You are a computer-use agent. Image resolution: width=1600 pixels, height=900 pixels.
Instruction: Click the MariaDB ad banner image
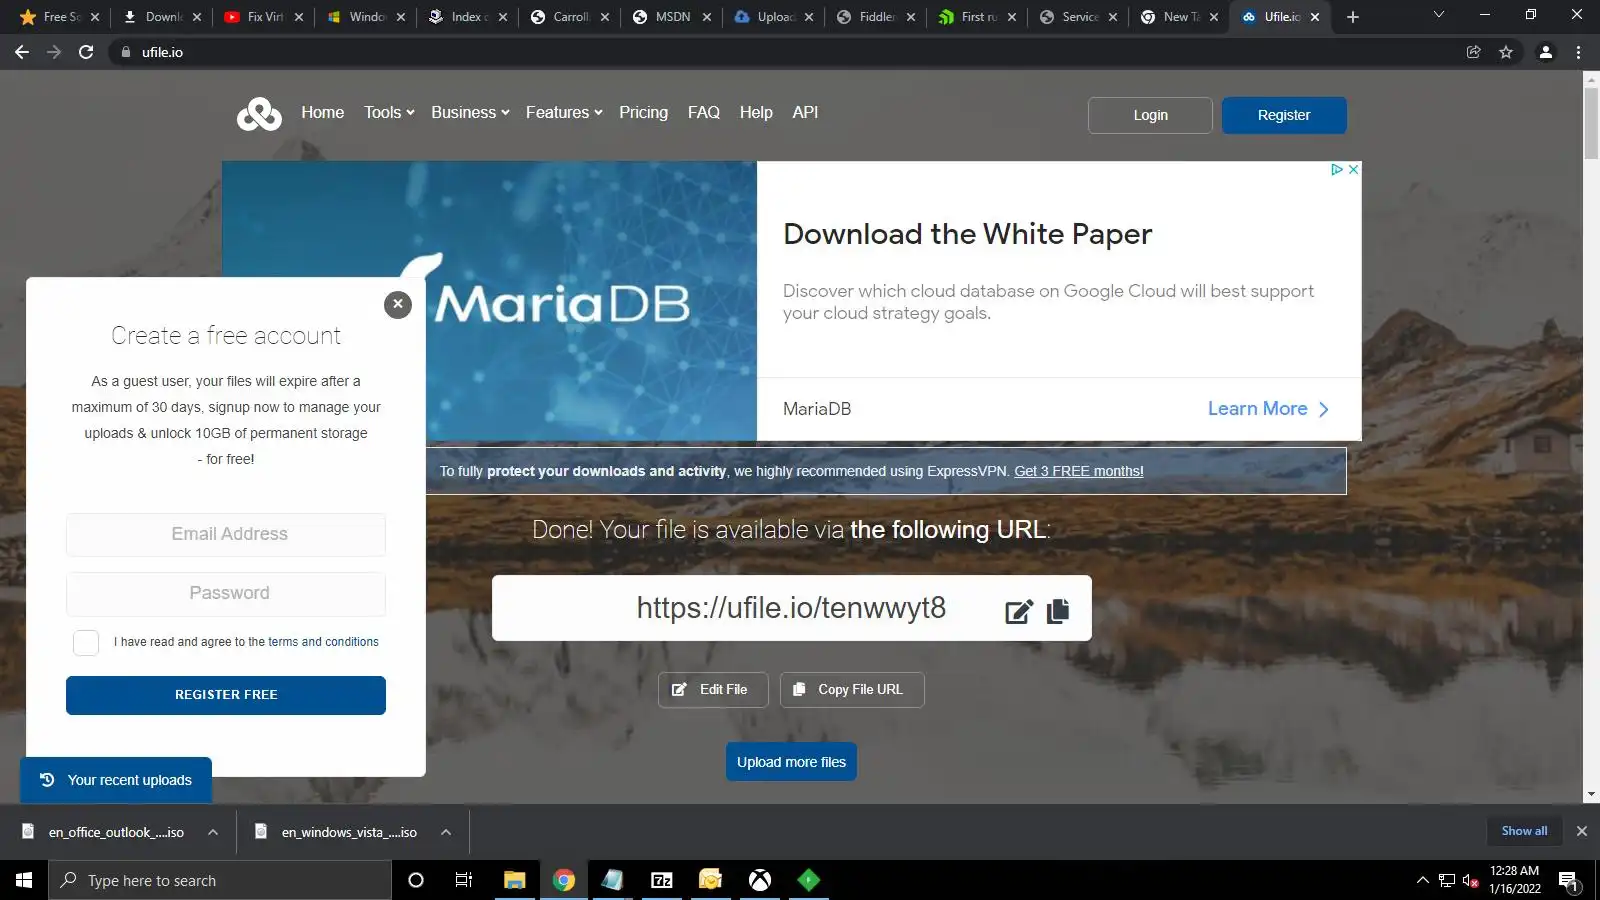489,301
